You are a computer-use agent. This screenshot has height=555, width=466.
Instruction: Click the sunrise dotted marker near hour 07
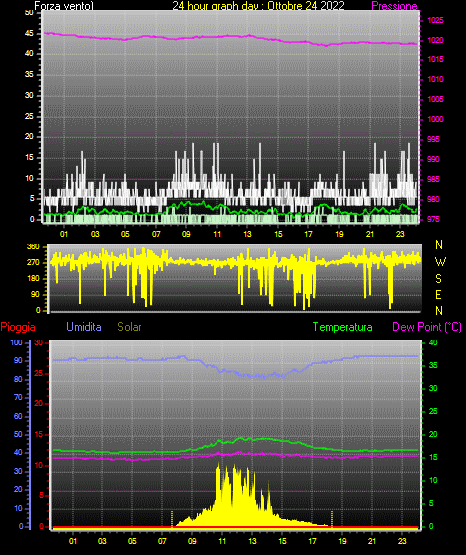(172, 519)
